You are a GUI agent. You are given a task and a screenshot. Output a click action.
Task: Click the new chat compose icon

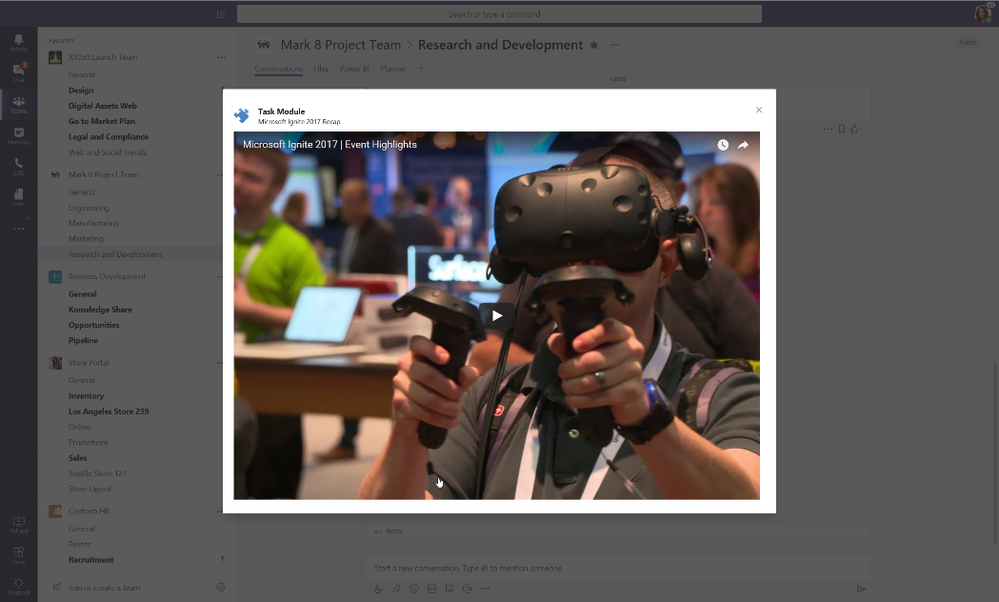tap(221, 14)
